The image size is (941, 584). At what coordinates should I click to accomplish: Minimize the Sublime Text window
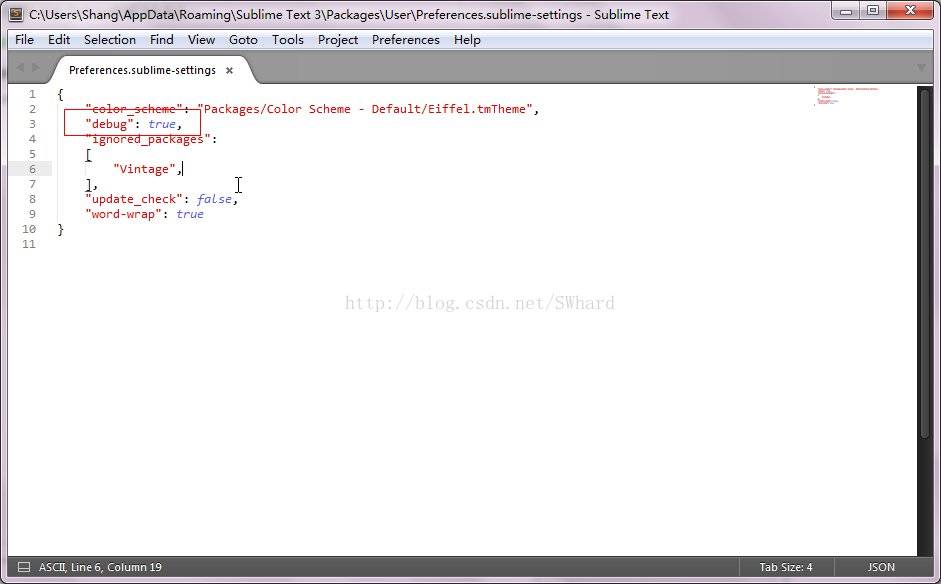tap(846, 11)
